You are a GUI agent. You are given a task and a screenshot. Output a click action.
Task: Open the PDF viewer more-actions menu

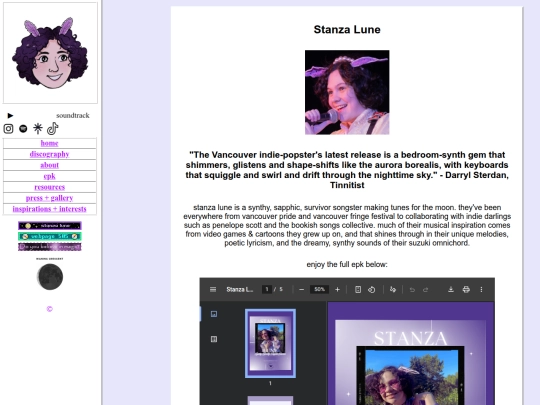pyautogui.click(x=481, y=289)
